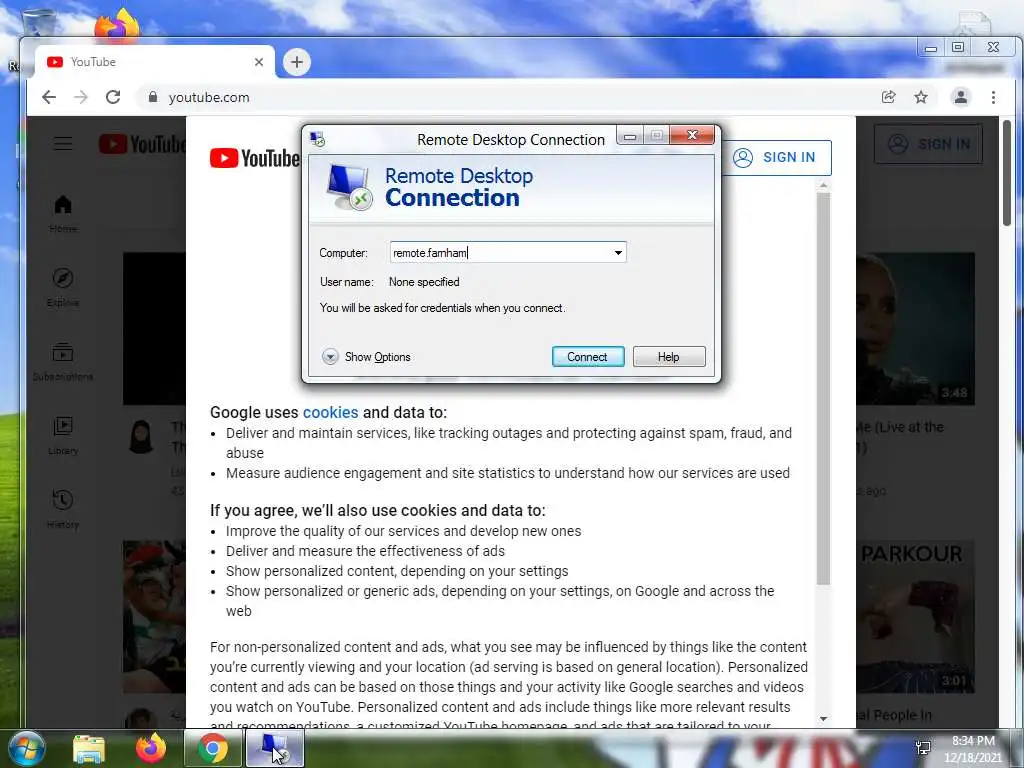Follow the cookies link
The height and width of the screenshot is (768, 1024).
coord(330,412)
